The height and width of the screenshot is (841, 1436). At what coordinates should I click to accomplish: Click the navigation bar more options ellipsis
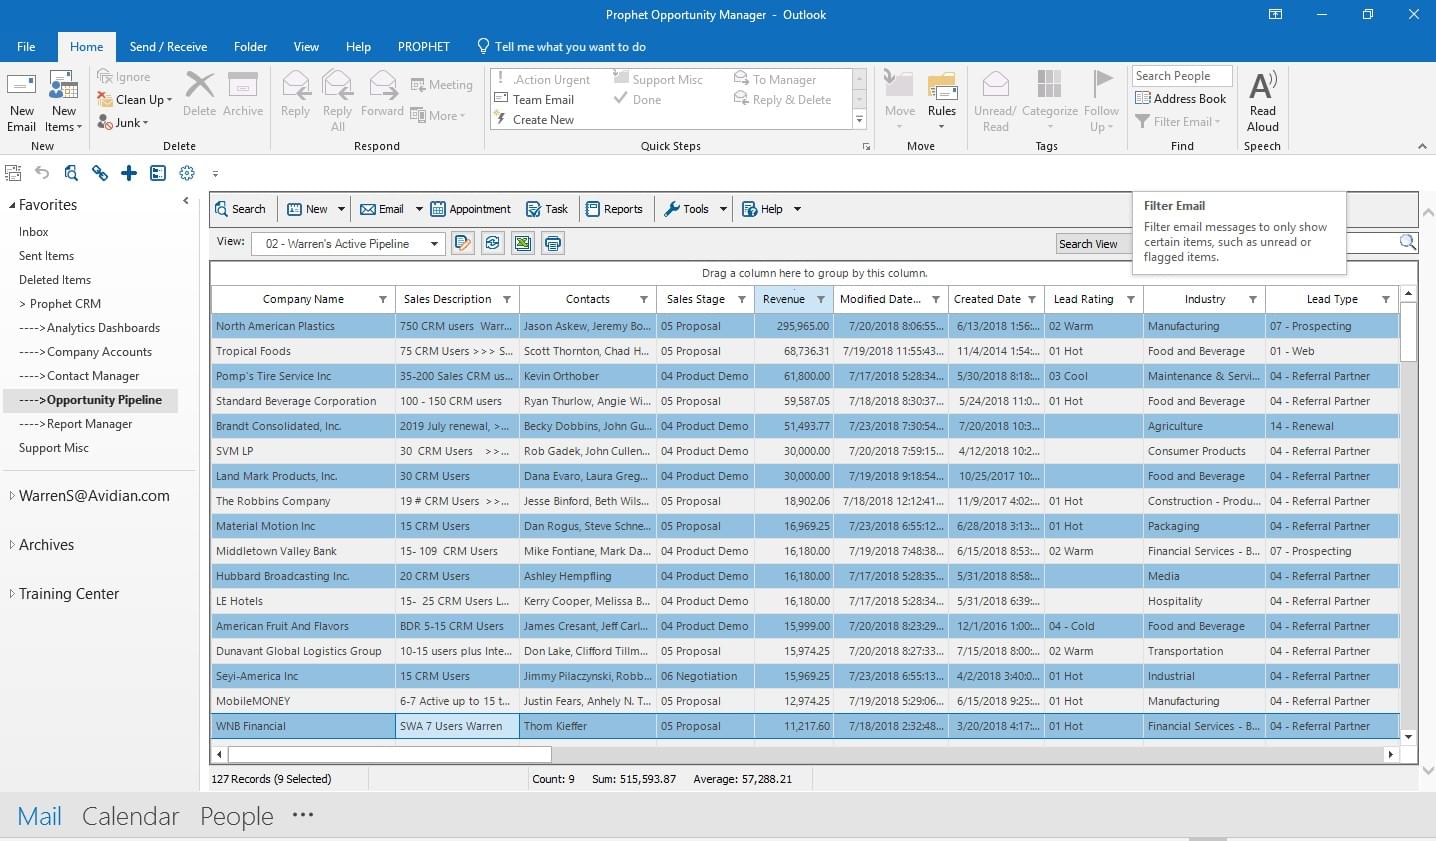(303, 815)
